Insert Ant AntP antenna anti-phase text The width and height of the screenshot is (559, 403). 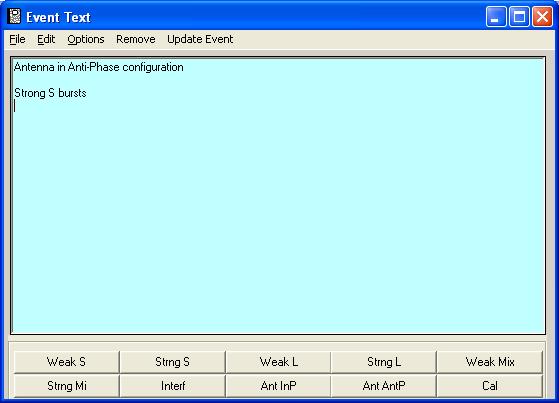click(x=384, y=386)
